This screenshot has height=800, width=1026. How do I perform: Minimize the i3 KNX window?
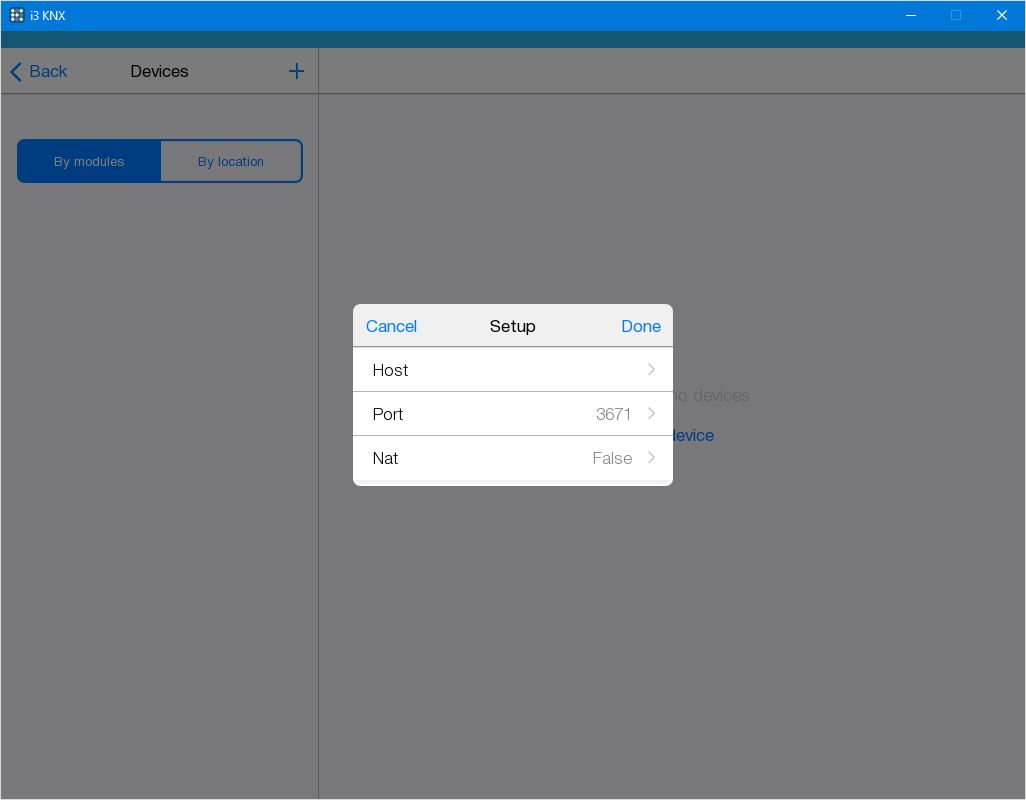click(x=911, y=15)
